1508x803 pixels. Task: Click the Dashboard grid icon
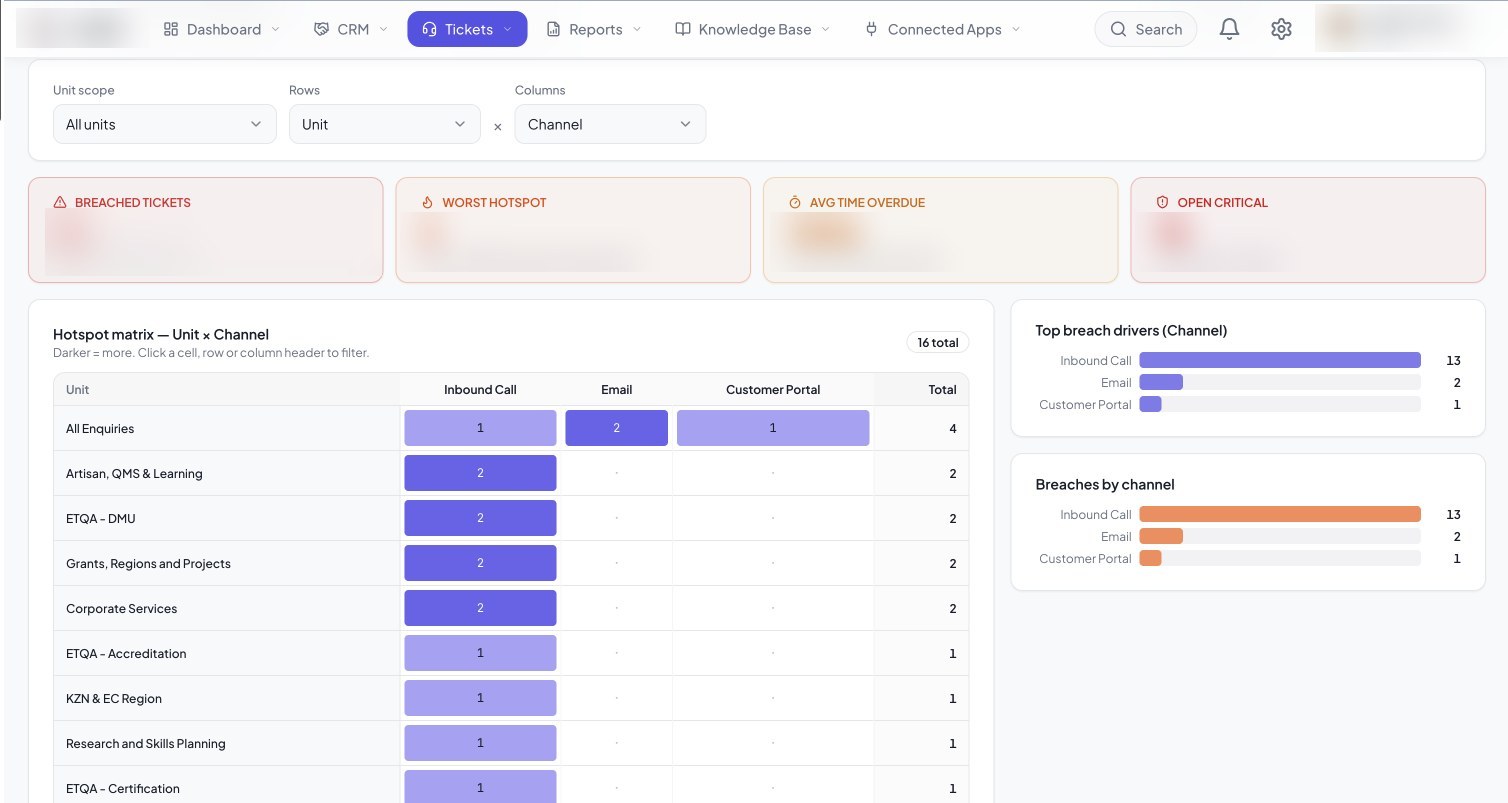(x=171, y=29)
